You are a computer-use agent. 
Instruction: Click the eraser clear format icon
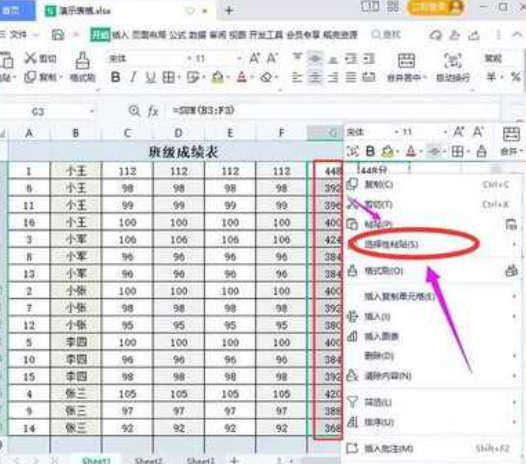(x=266, y=78)
